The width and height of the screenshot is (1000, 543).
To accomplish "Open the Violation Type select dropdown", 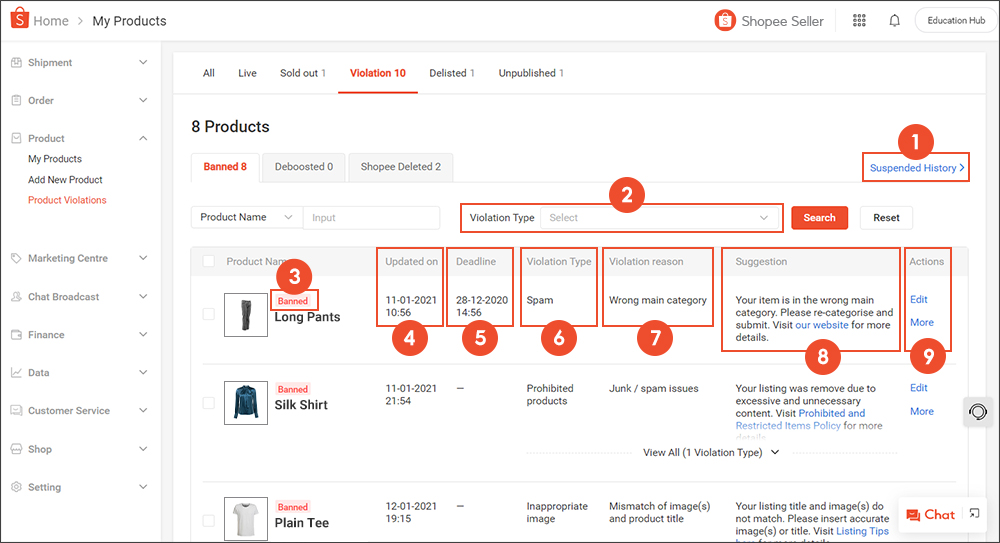I will coord(660,218).
